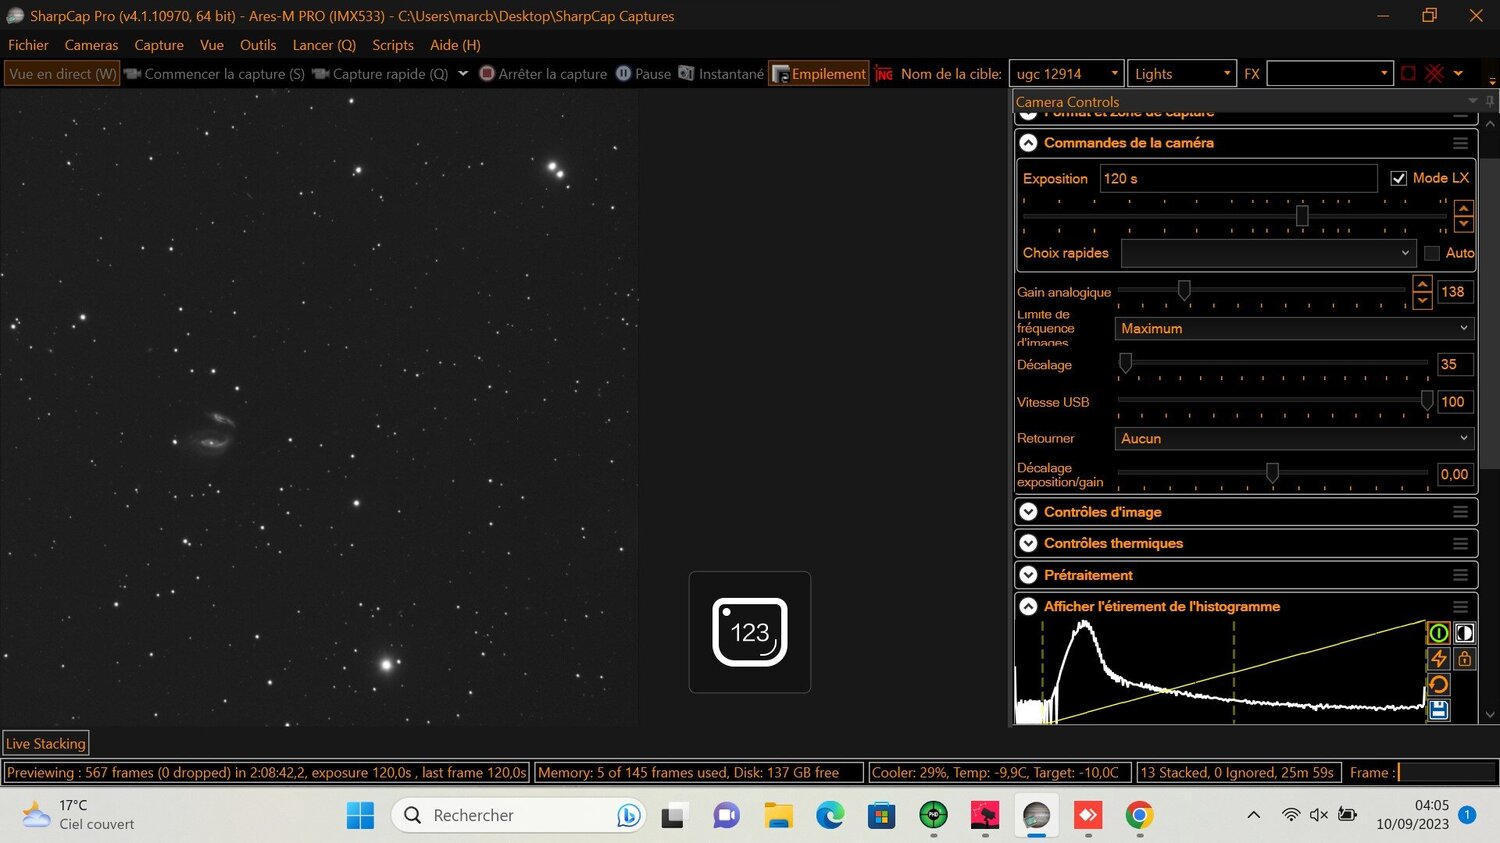Expand the Prétraitement section
1500x843 pixels.
(1028, 575)
